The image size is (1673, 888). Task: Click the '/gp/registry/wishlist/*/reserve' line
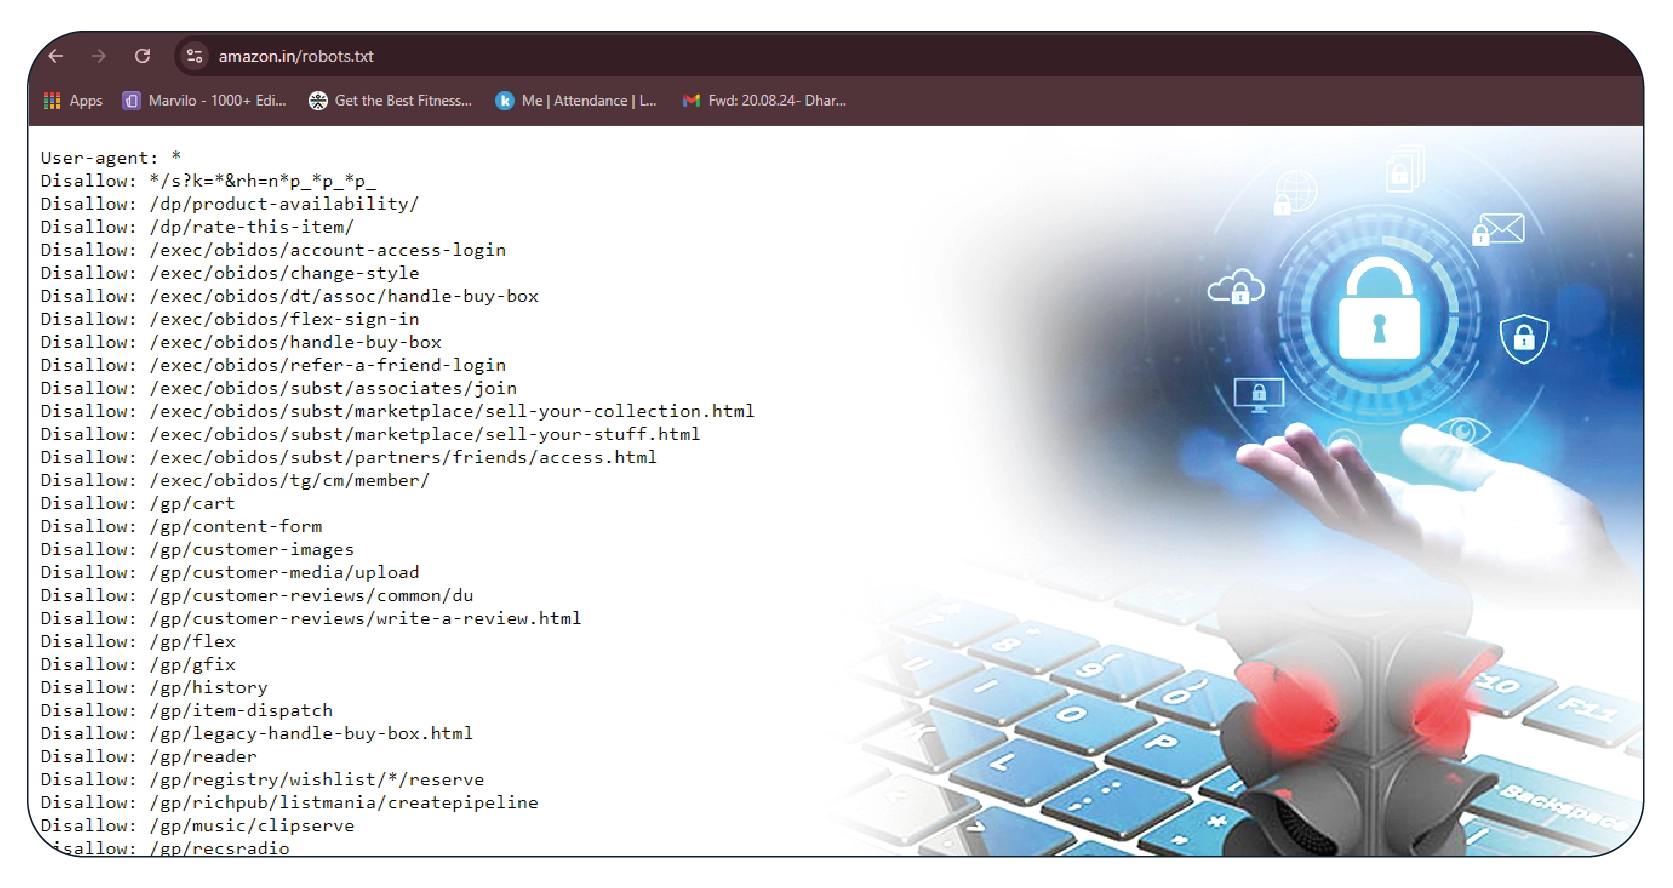262,779
